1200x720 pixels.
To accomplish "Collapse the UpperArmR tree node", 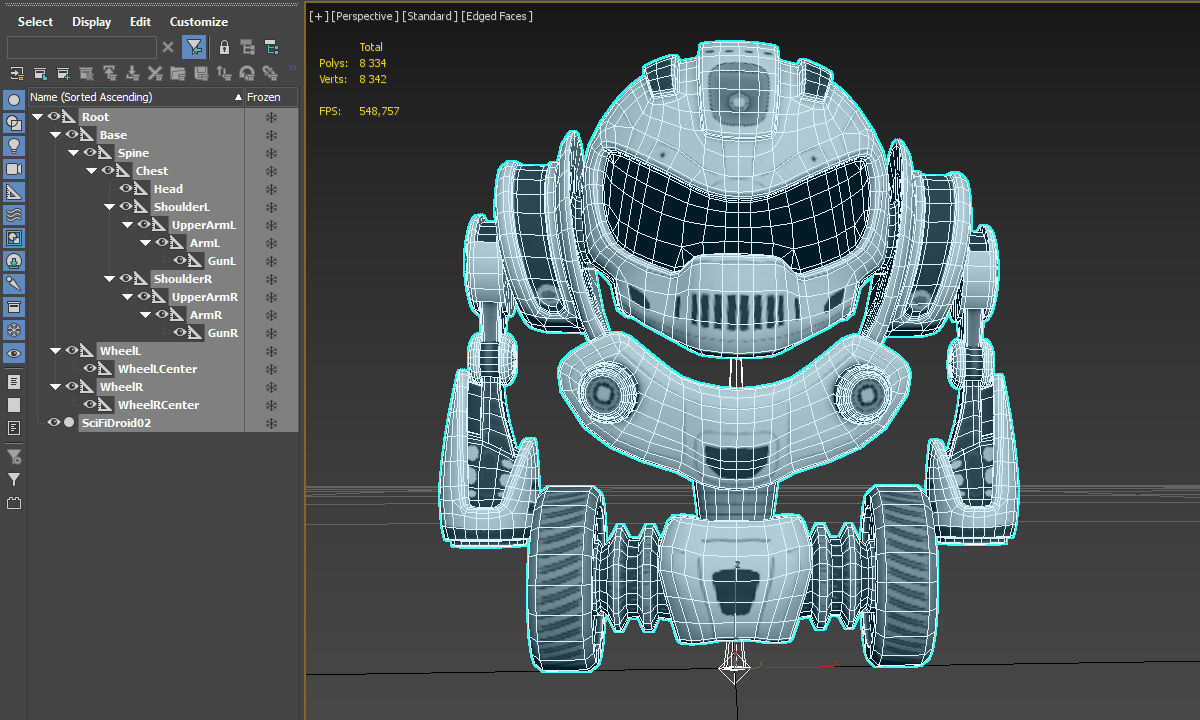I will pos(128,297).
